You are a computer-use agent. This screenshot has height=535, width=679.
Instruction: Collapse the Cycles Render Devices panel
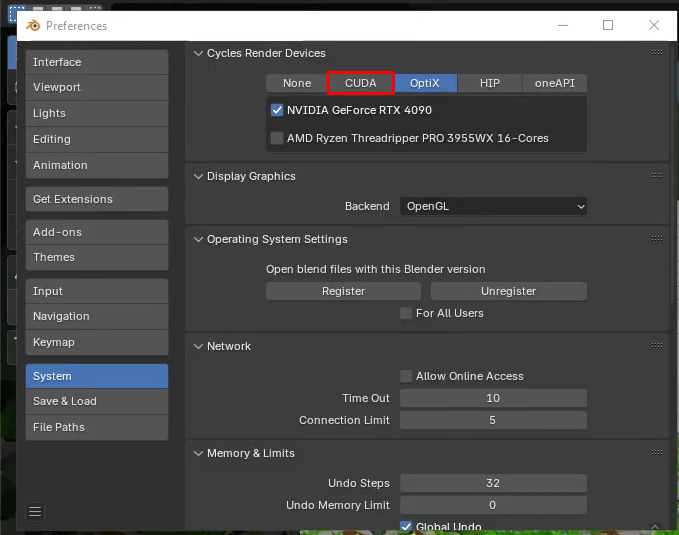(x=198, y=53)
